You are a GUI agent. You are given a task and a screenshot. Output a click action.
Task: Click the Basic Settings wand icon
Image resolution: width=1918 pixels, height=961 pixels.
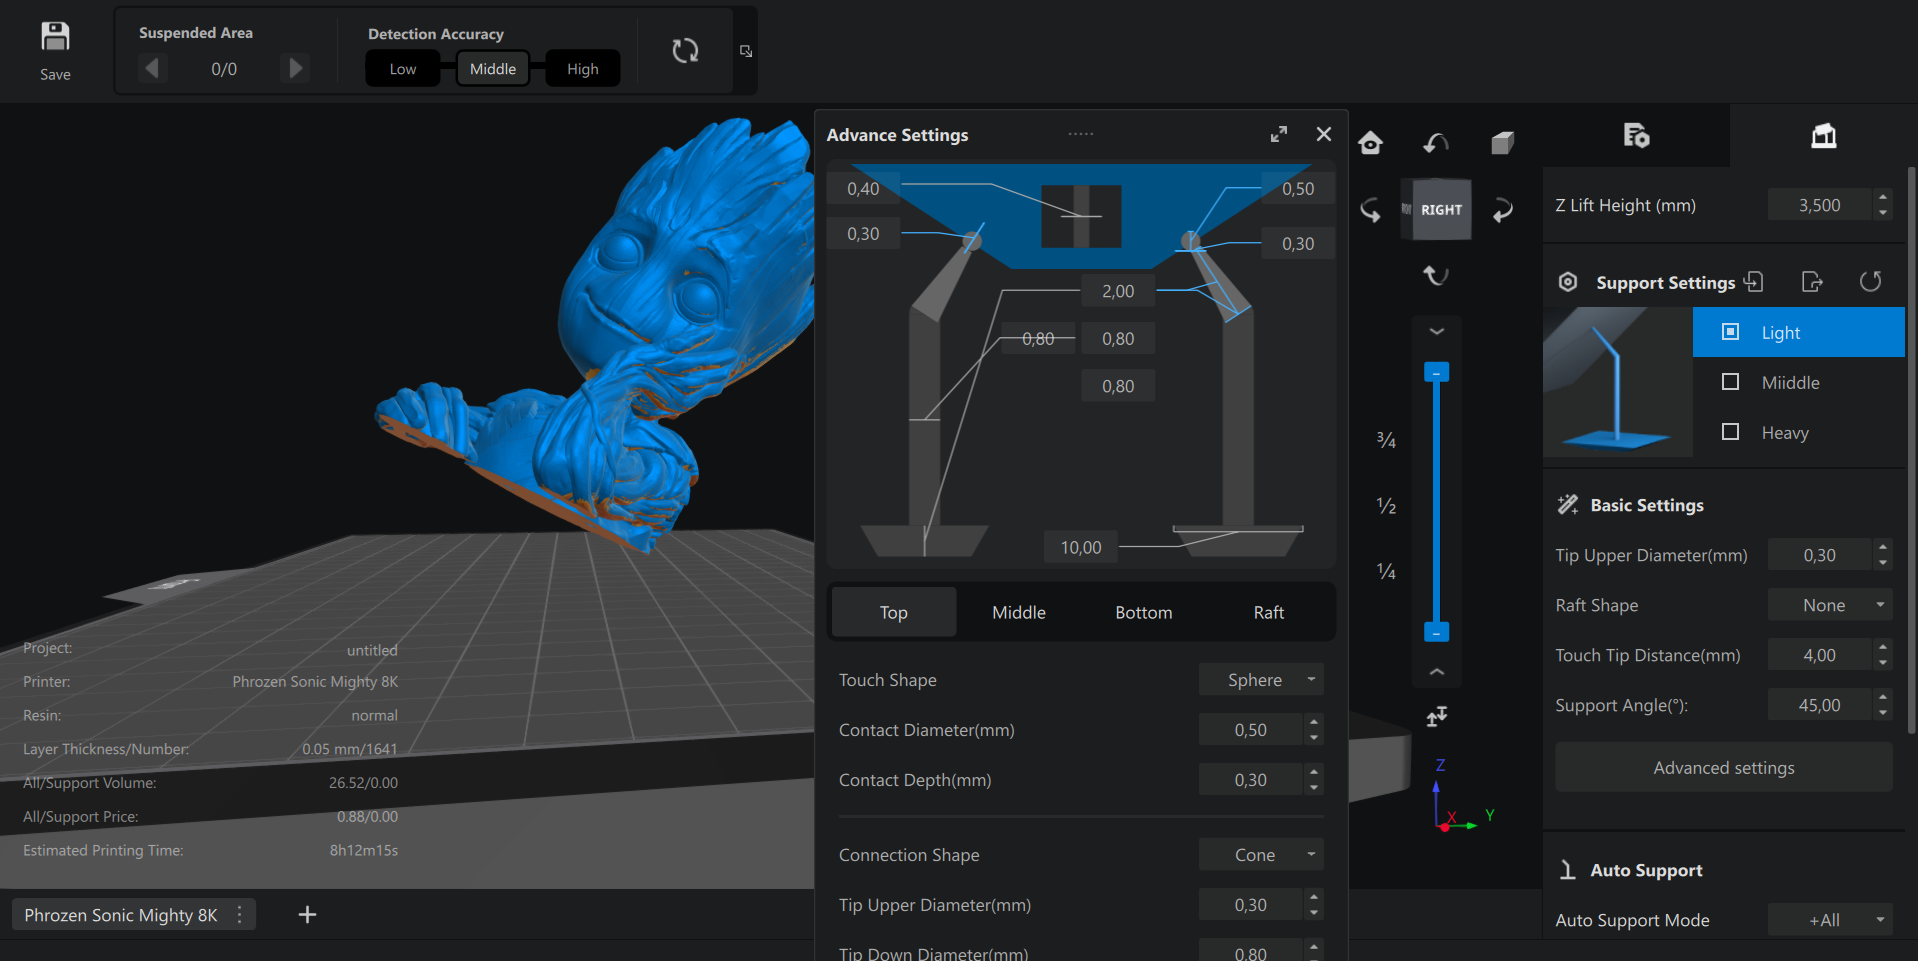pyautogui.click(x=1568, y=505)
